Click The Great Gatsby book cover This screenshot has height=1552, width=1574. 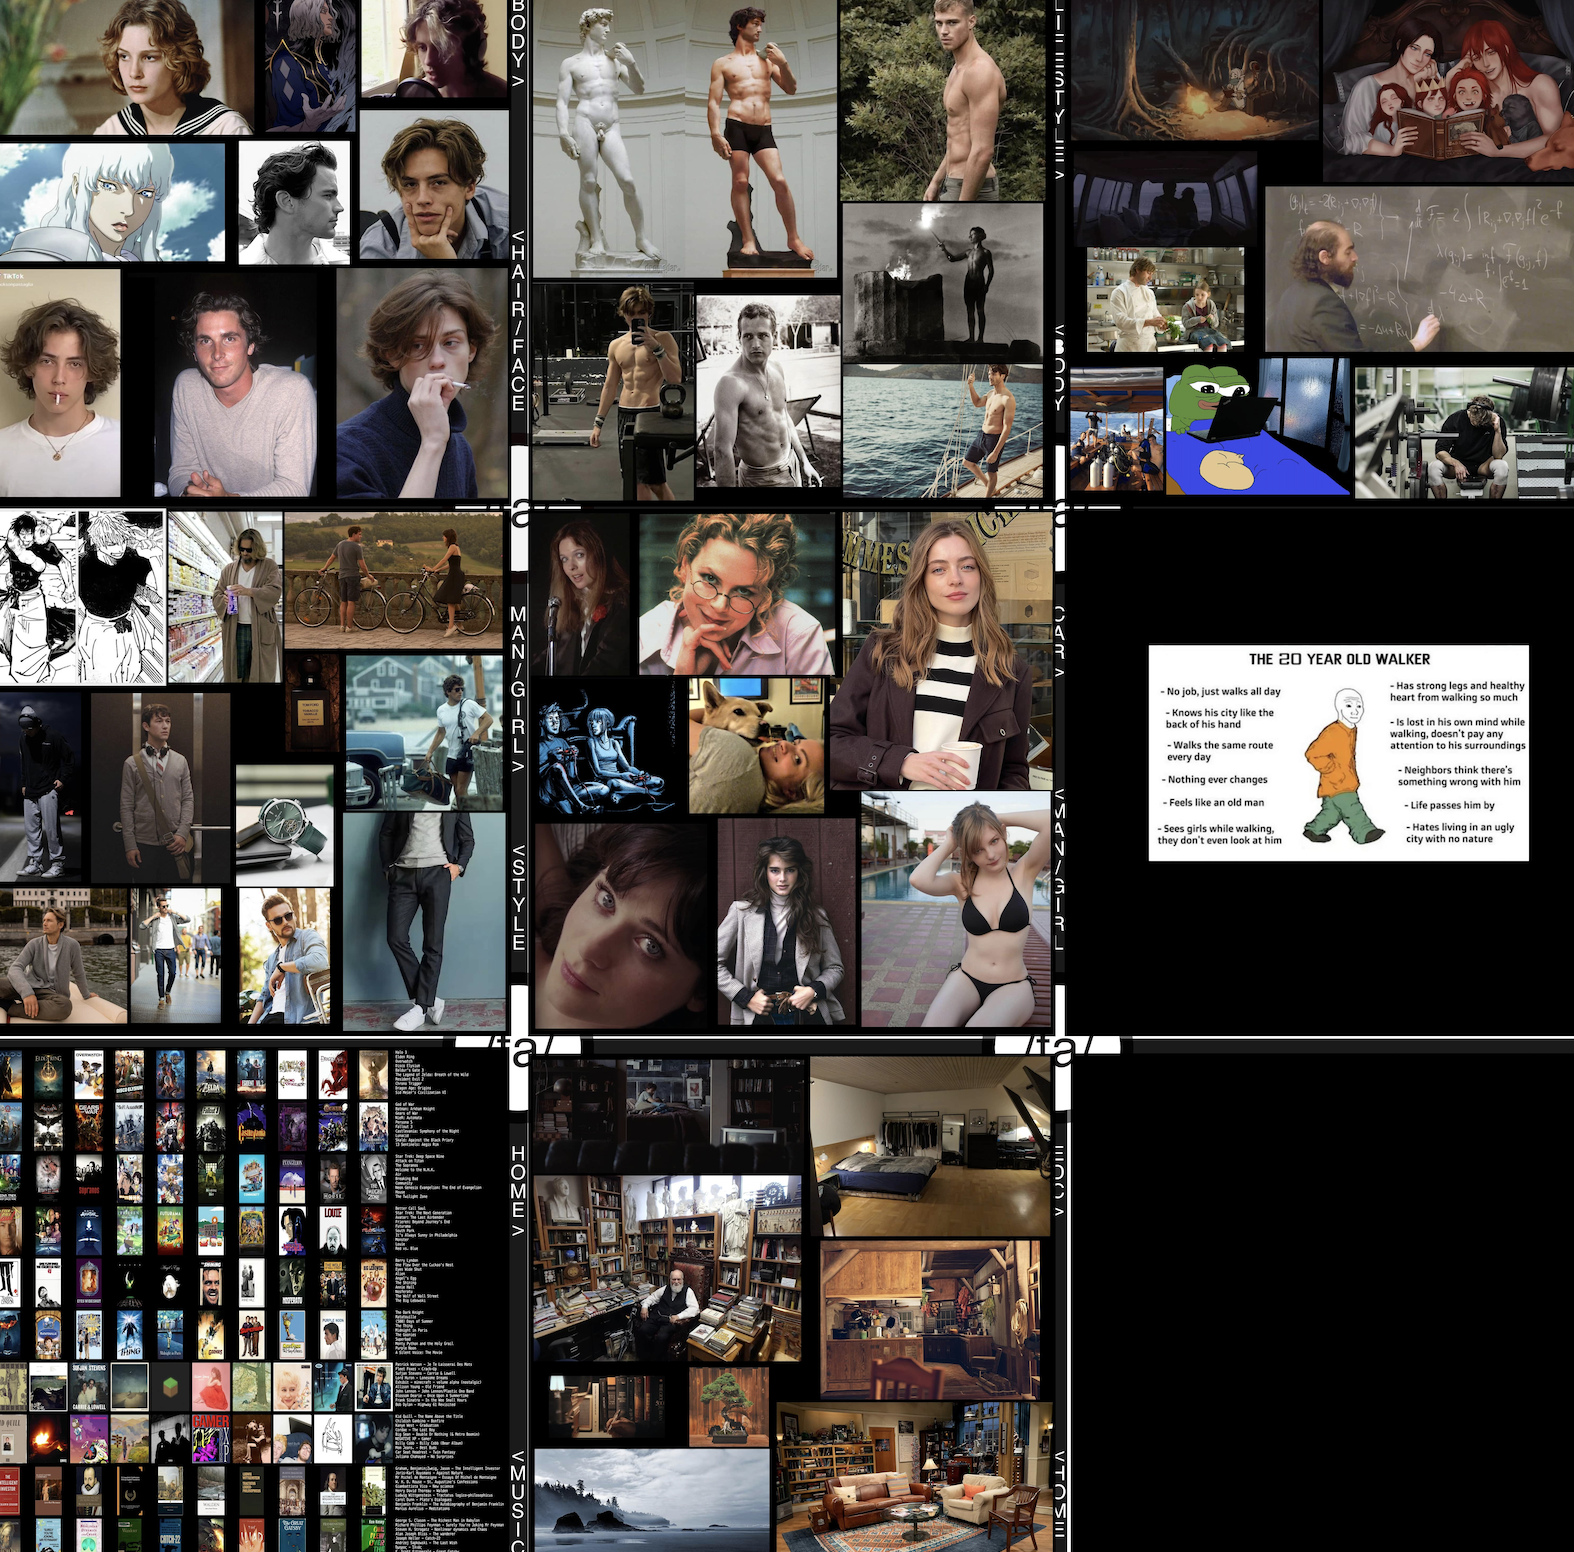[x=292, y=1536]
